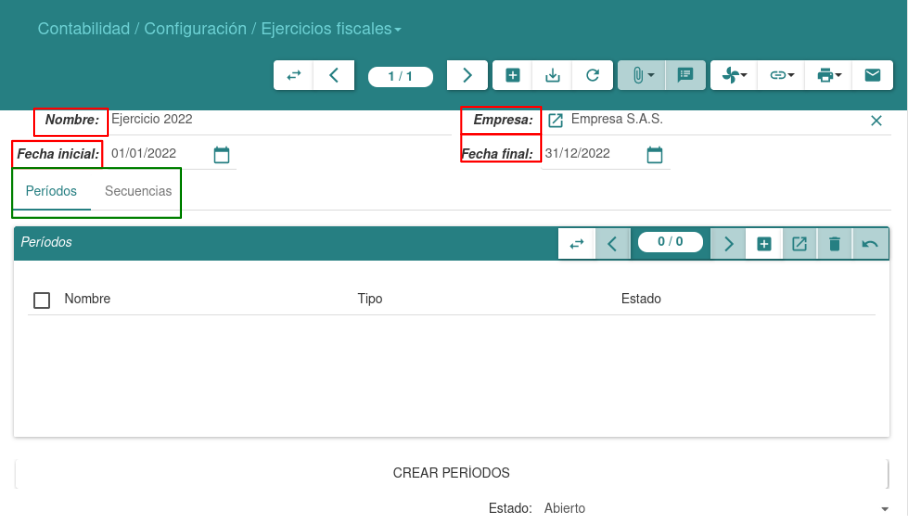The height and width of the screenshot is (524, 908).
Task: Click the CREAR PERÍODOS button
Action: tap(451, 473)
